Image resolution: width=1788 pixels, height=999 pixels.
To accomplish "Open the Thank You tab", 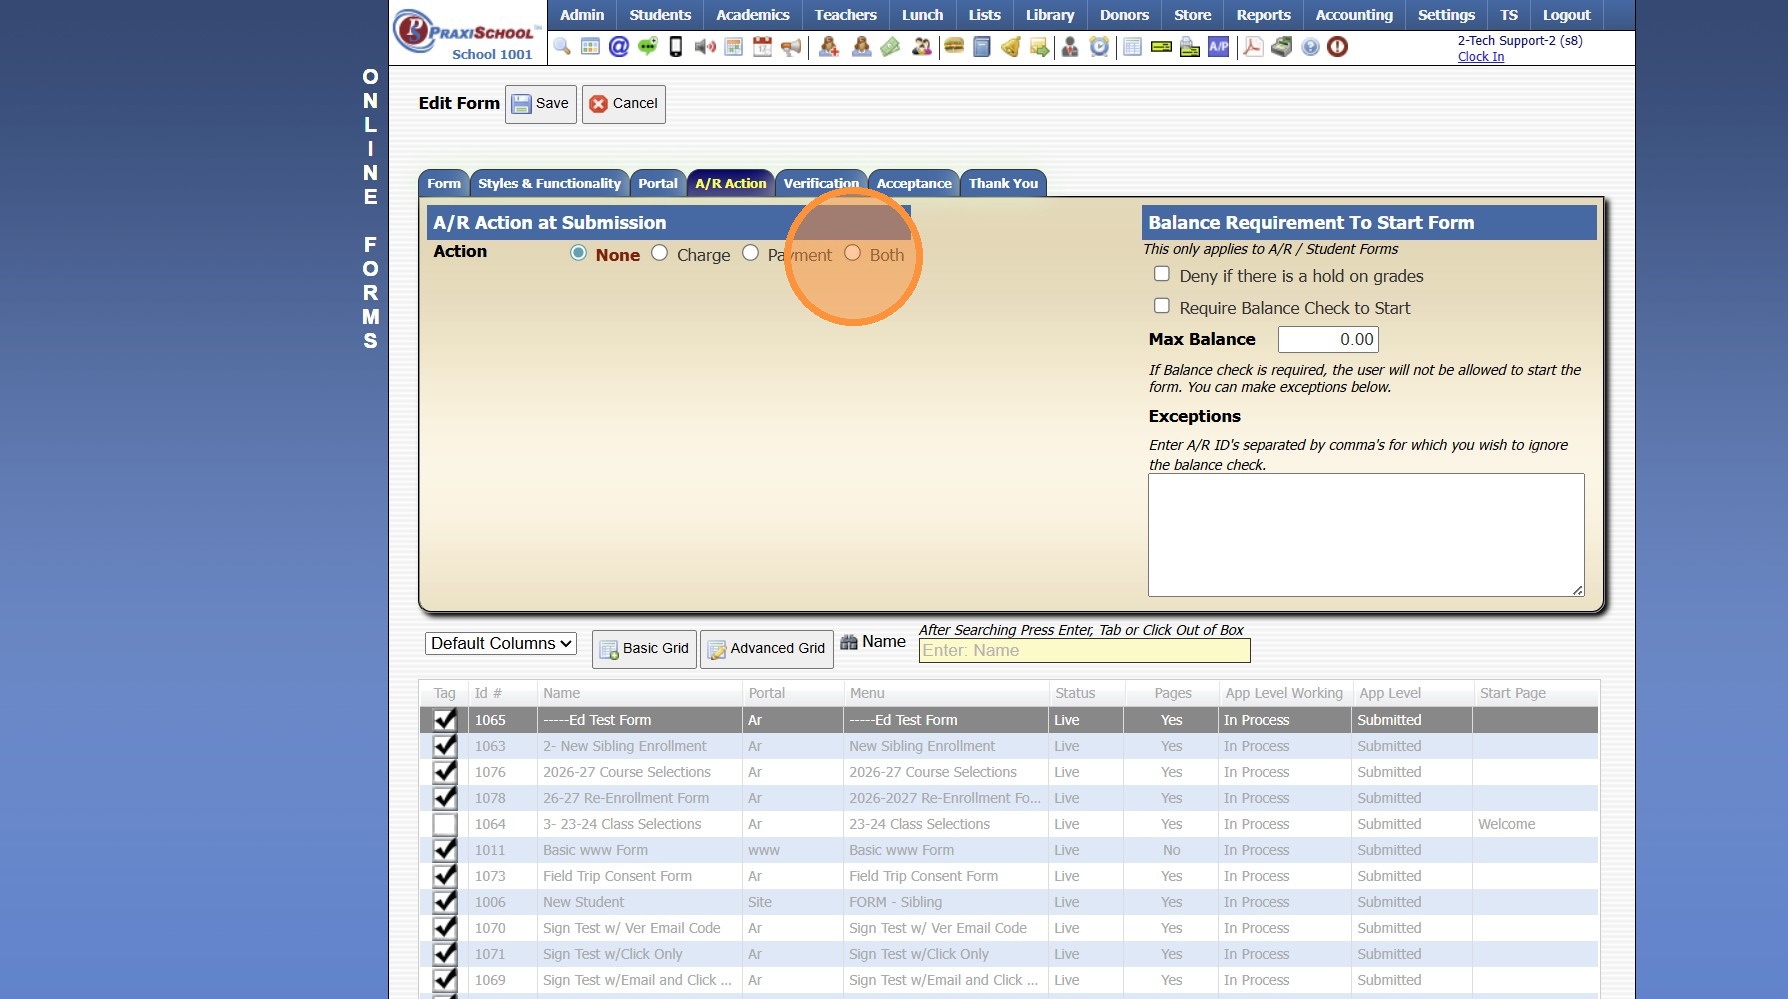I will [1003, 183].
